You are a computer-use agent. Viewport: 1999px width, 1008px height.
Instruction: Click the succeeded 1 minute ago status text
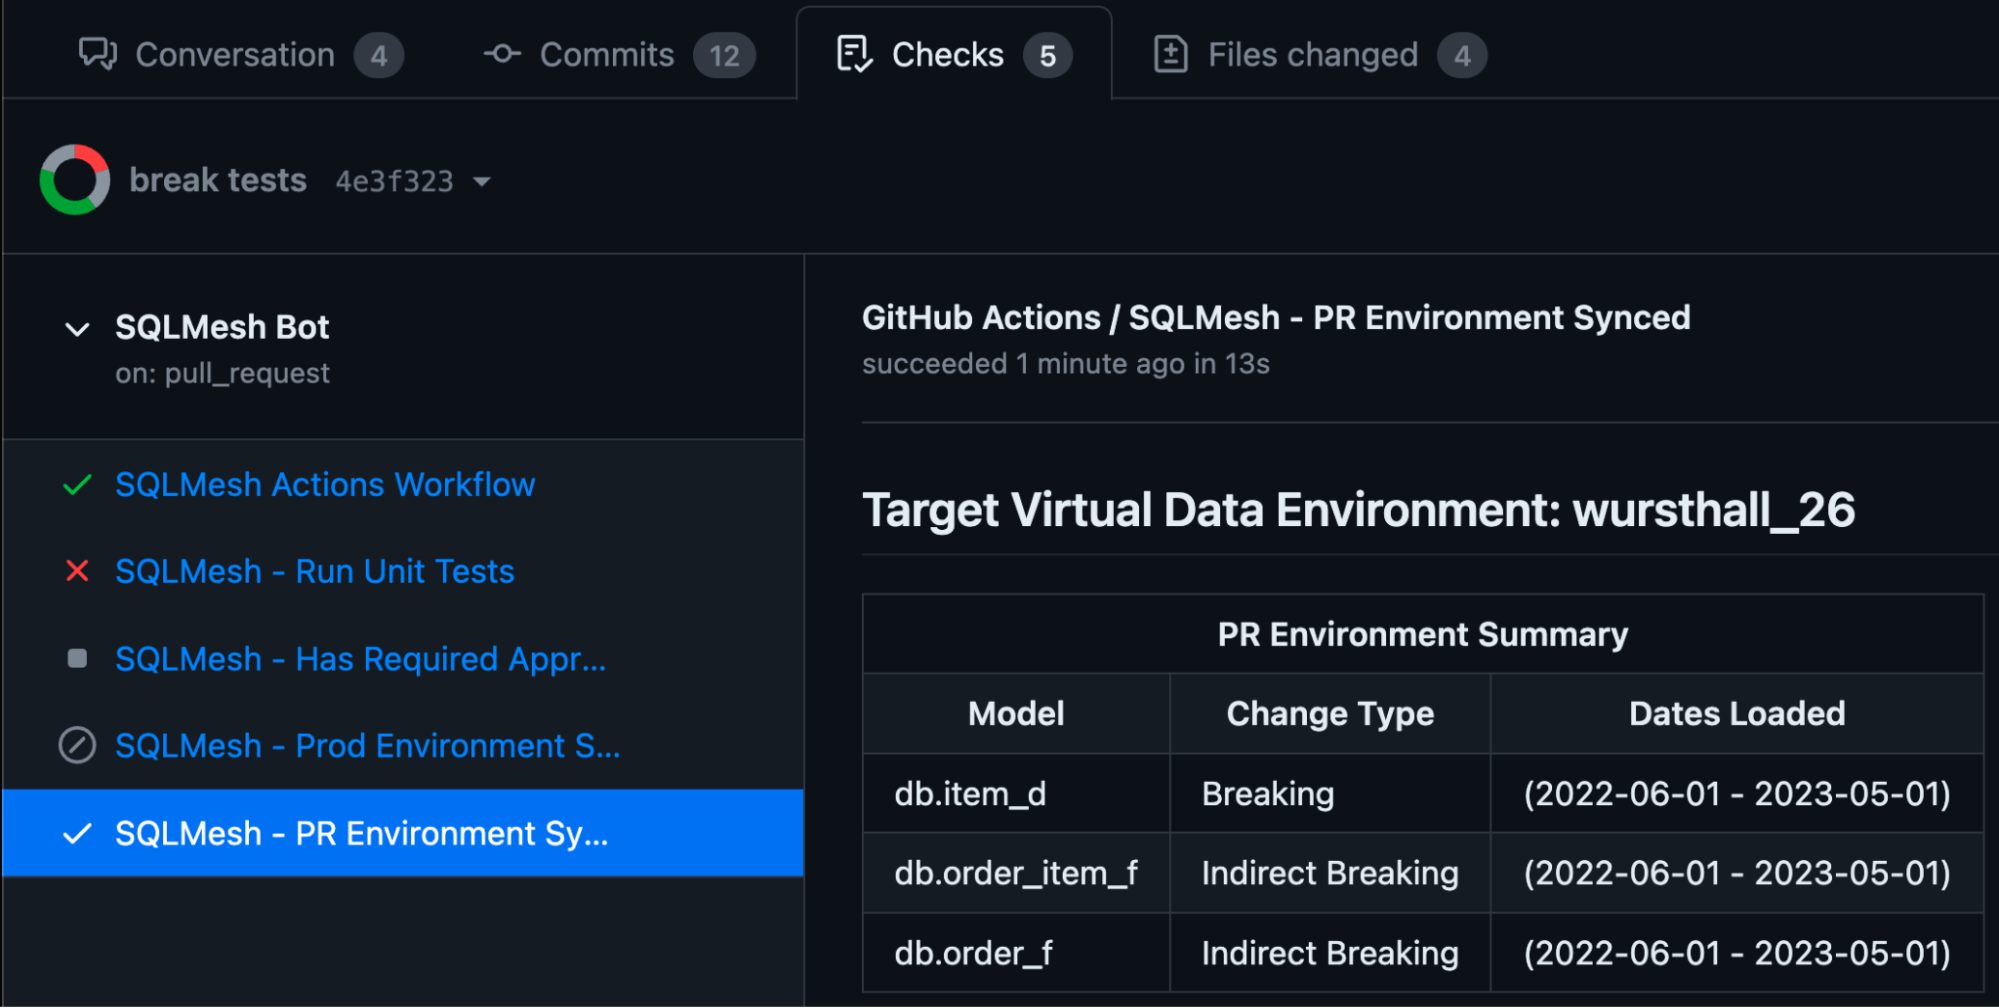[1066, 364]
